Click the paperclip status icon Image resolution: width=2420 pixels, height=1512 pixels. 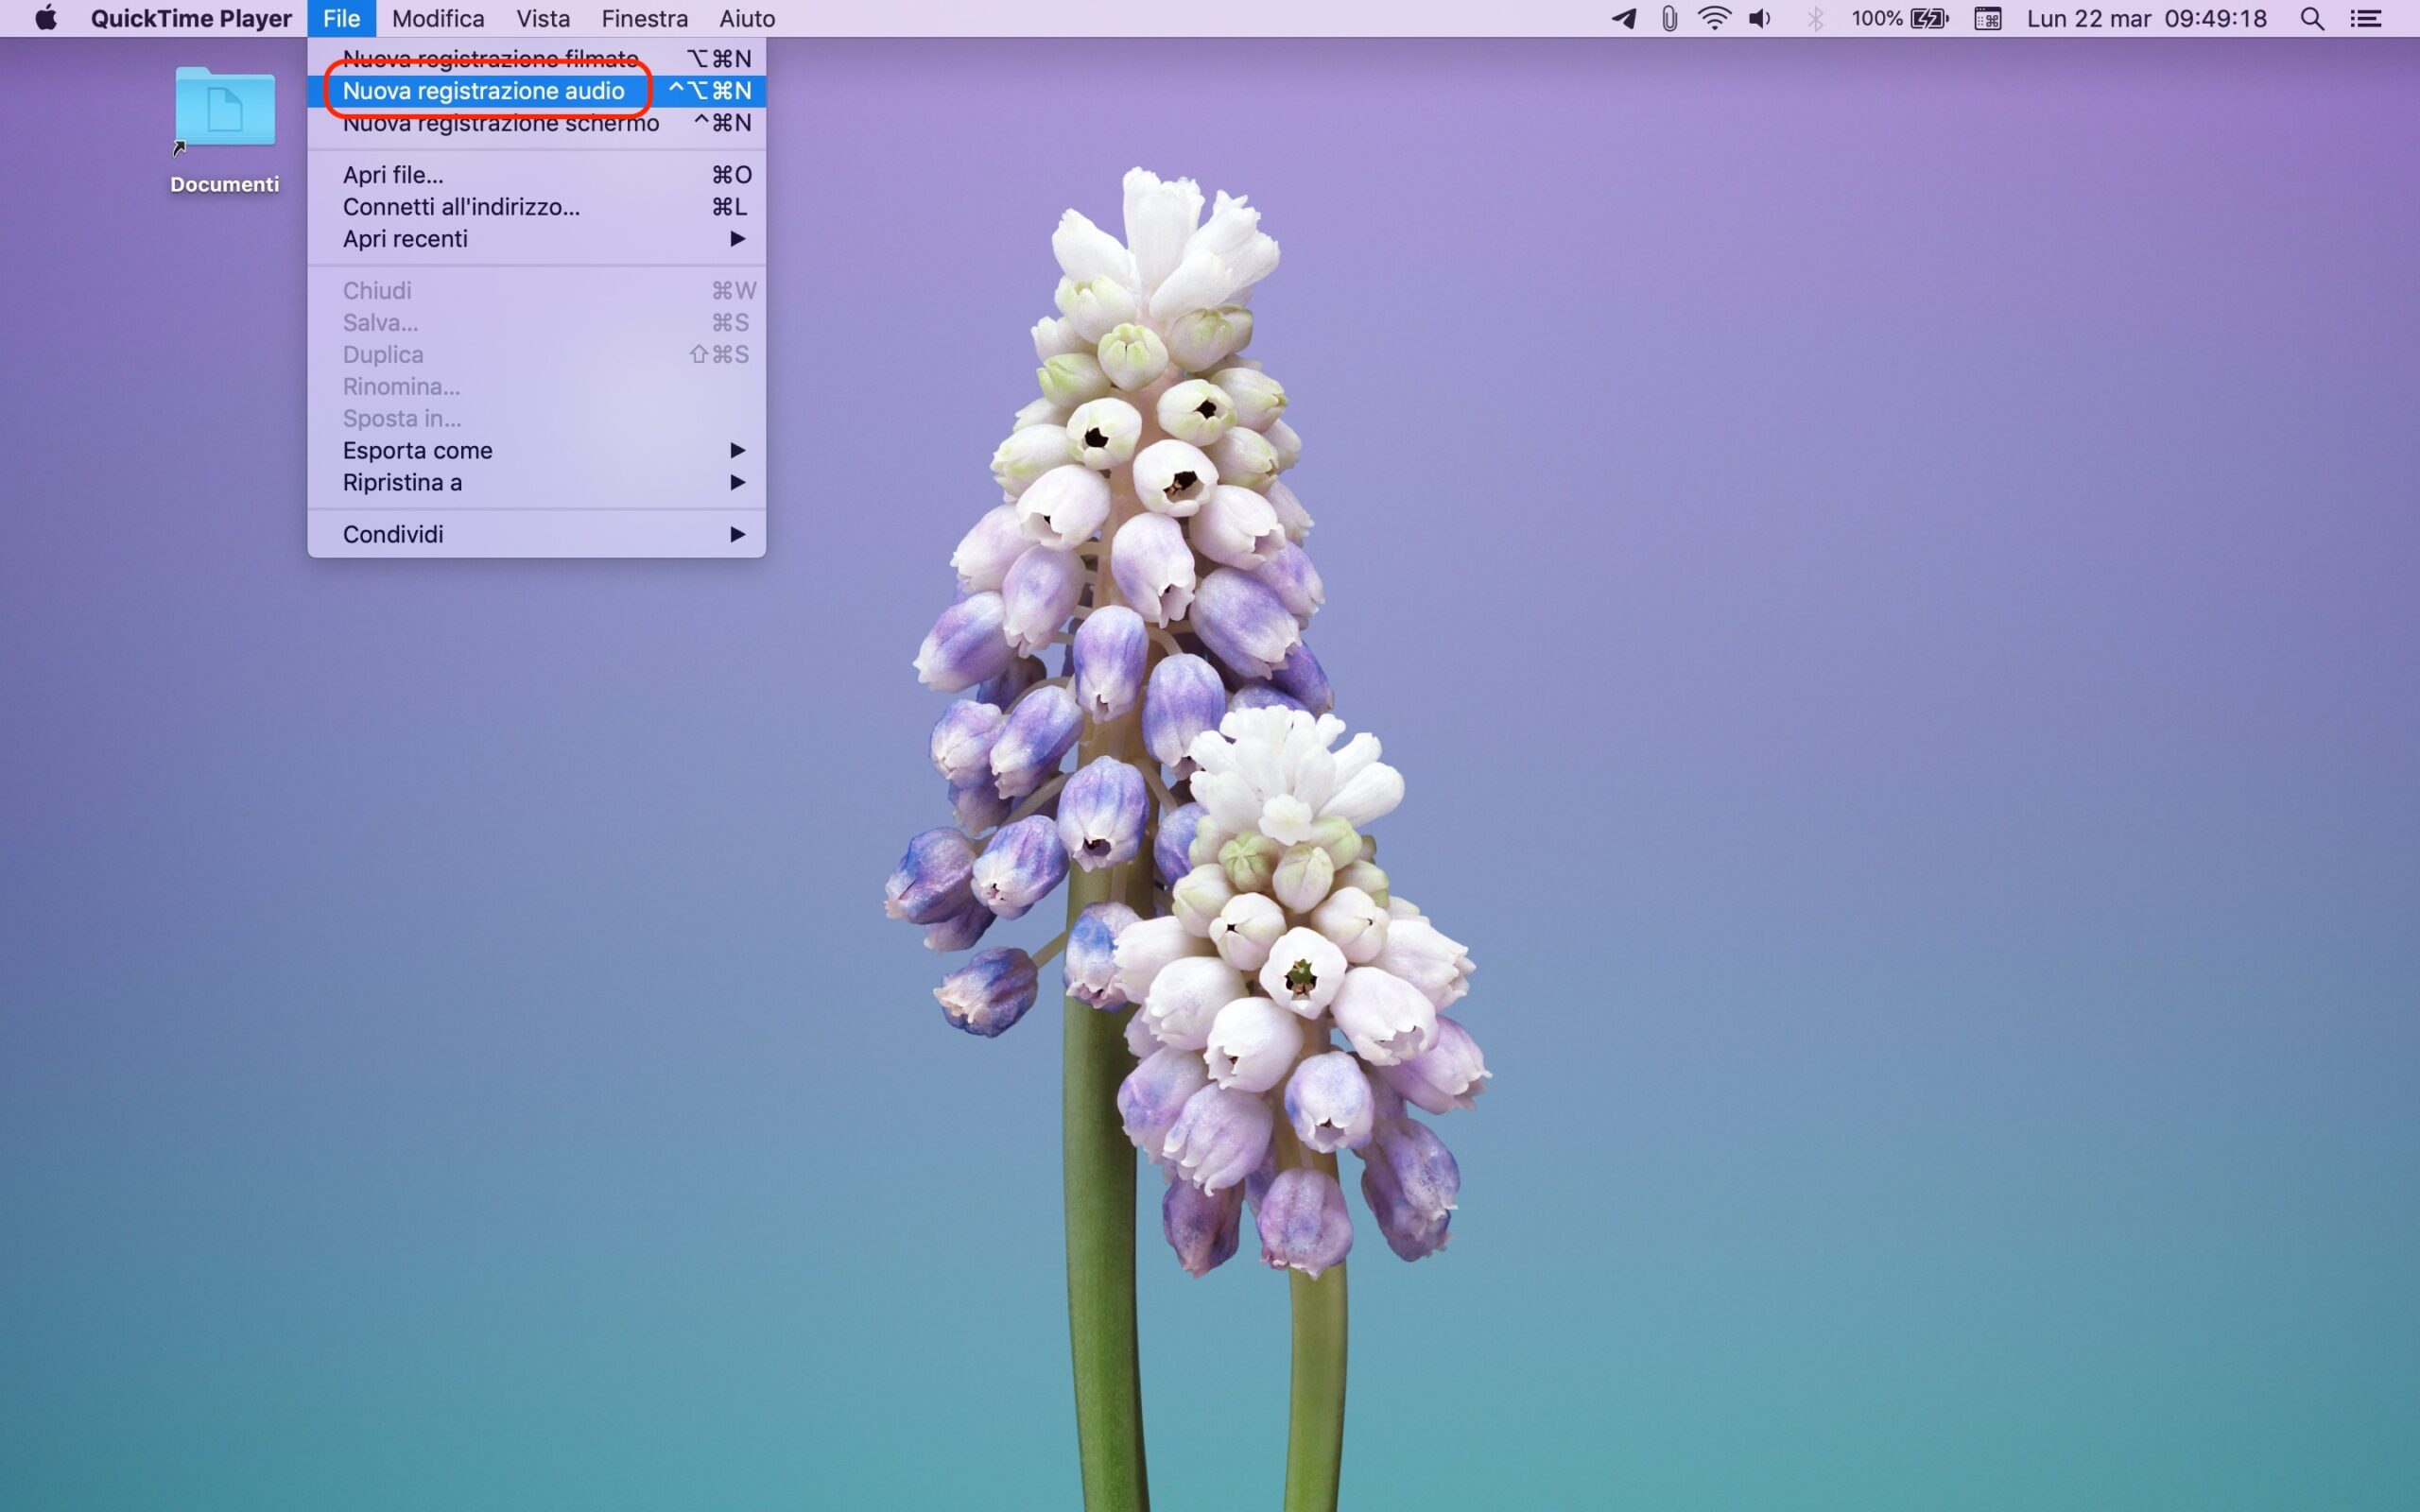point(1669,18)
